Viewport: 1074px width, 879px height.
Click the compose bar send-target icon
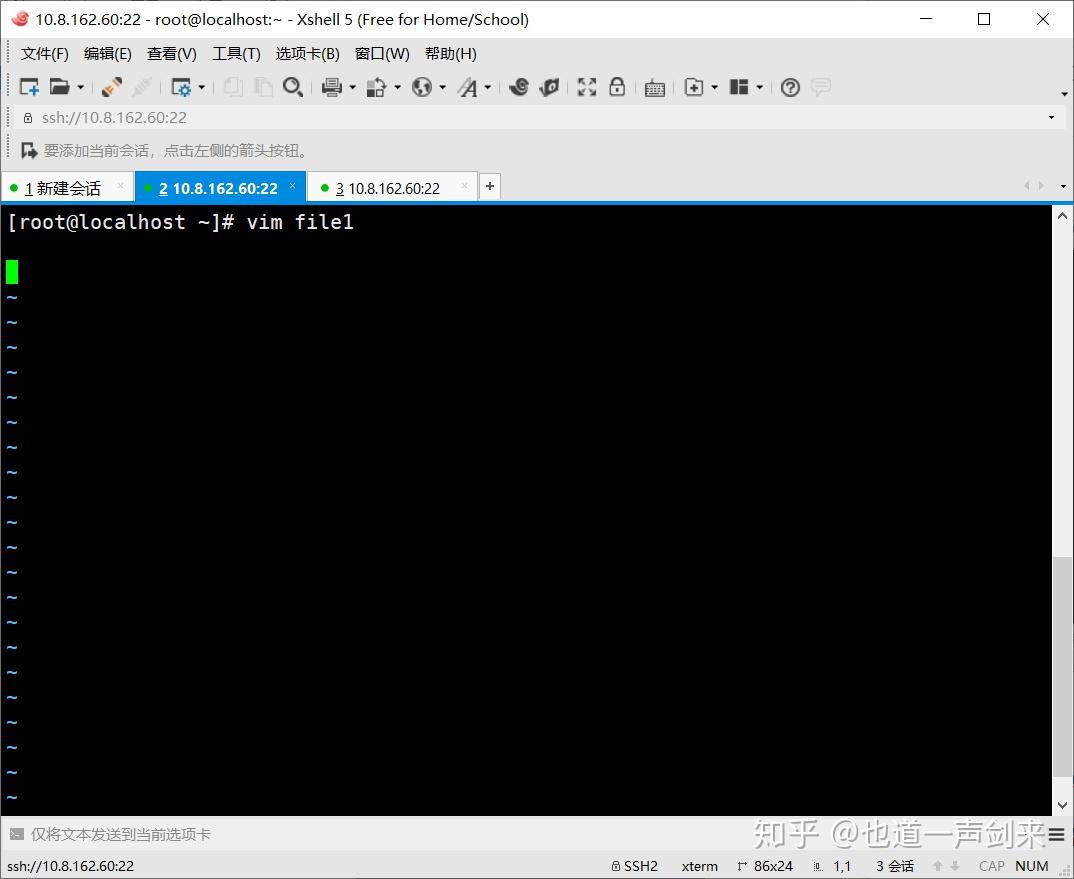[16, 834]
